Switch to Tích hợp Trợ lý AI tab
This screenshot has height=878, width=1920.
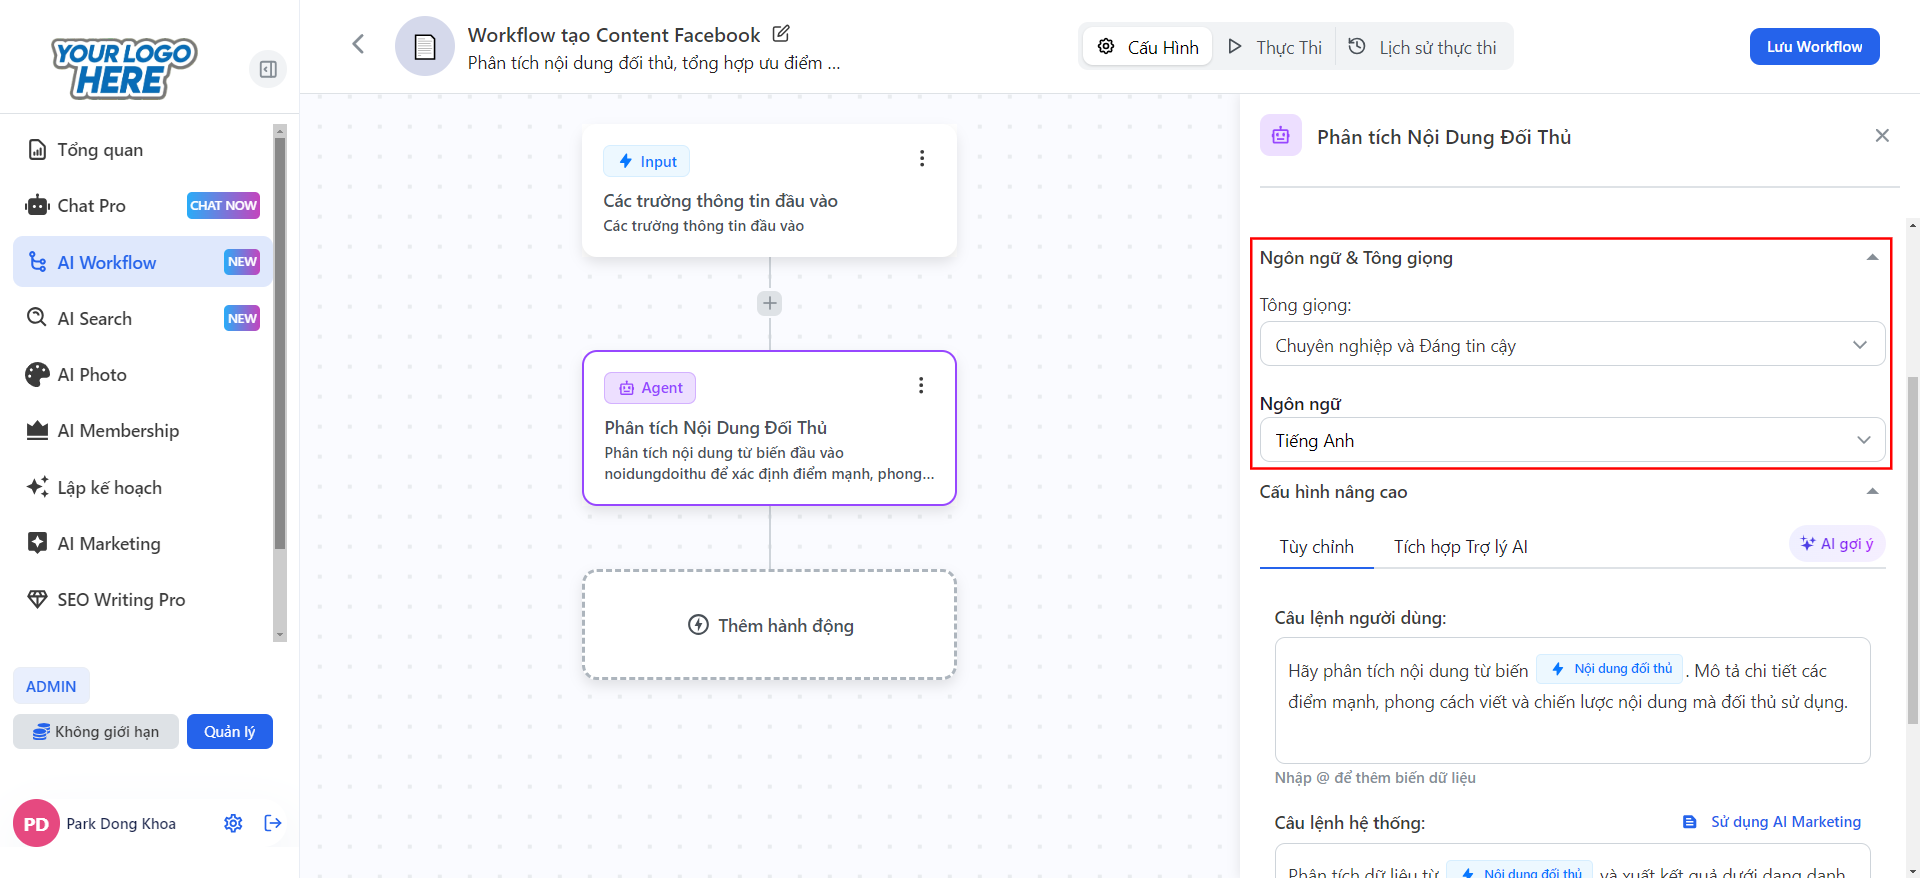click(1460, 547)
